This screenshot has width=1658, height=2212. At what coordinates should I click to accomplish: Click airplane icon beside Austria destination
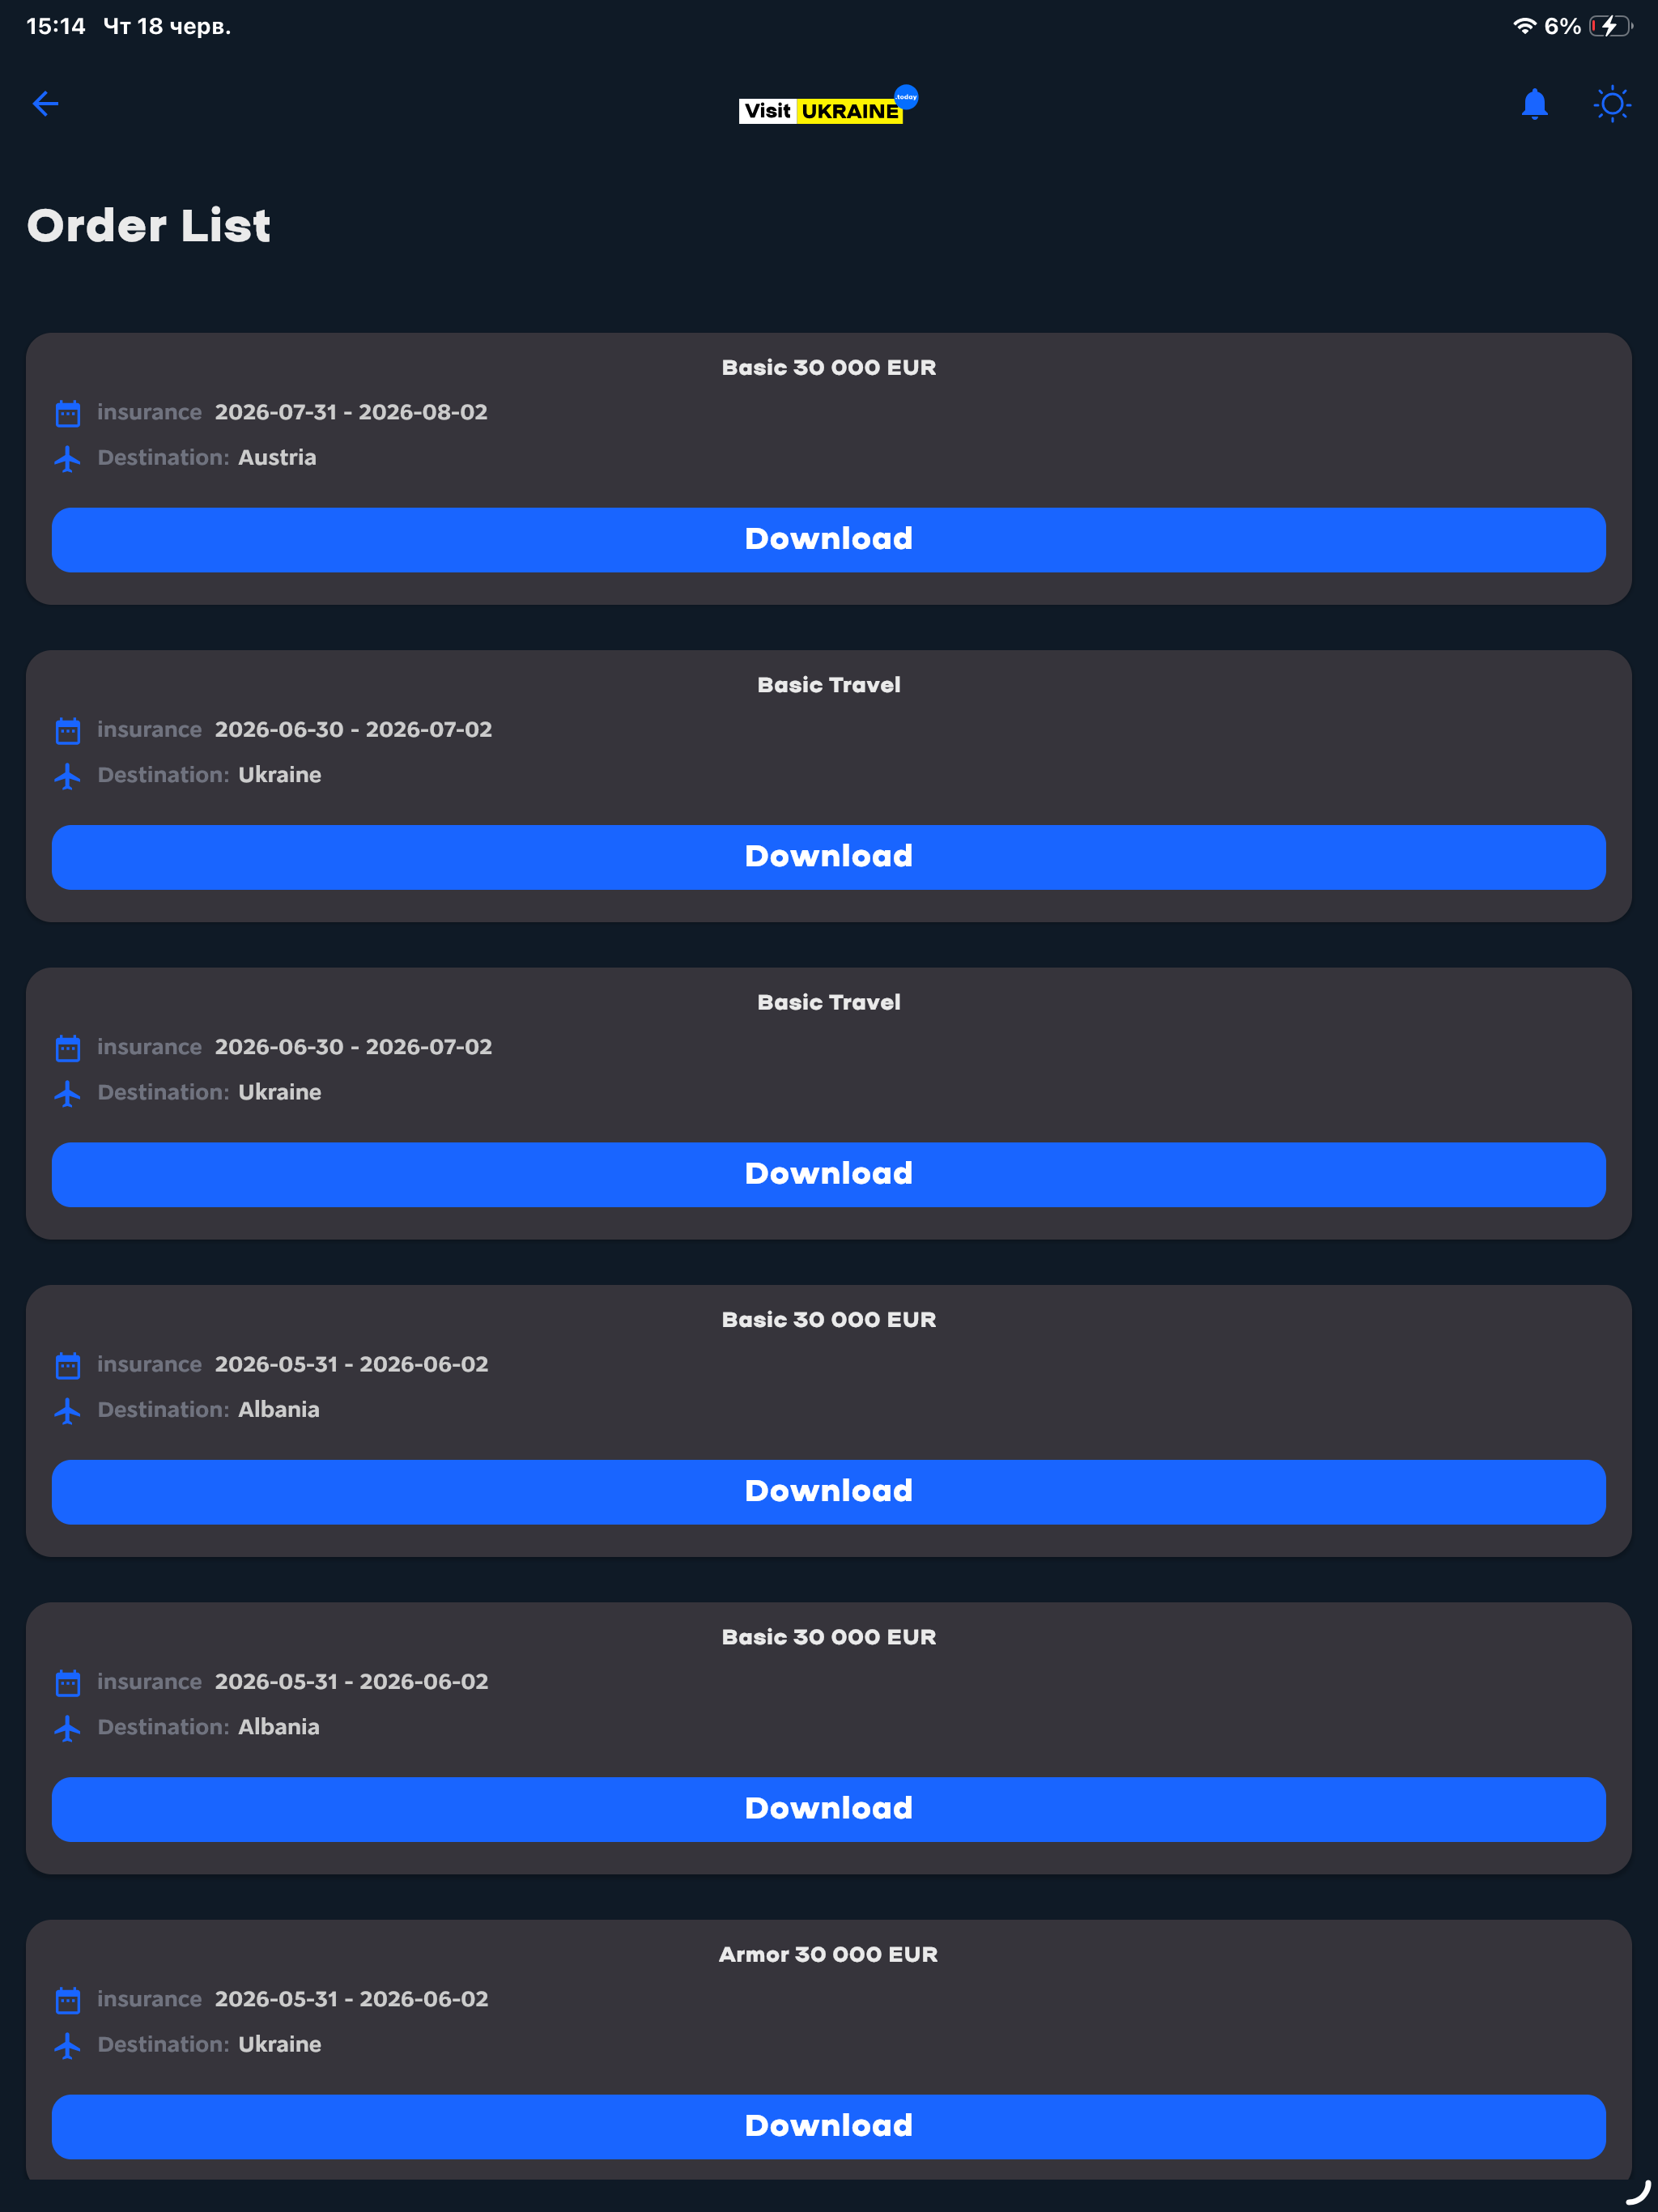[67, 459]
